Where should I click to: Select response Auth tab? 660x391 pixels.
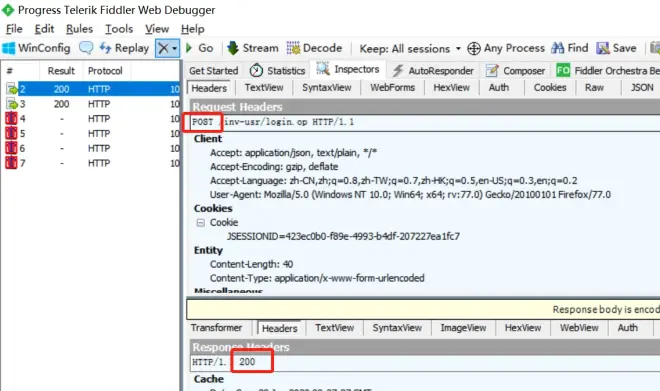(x=628, y=328)
